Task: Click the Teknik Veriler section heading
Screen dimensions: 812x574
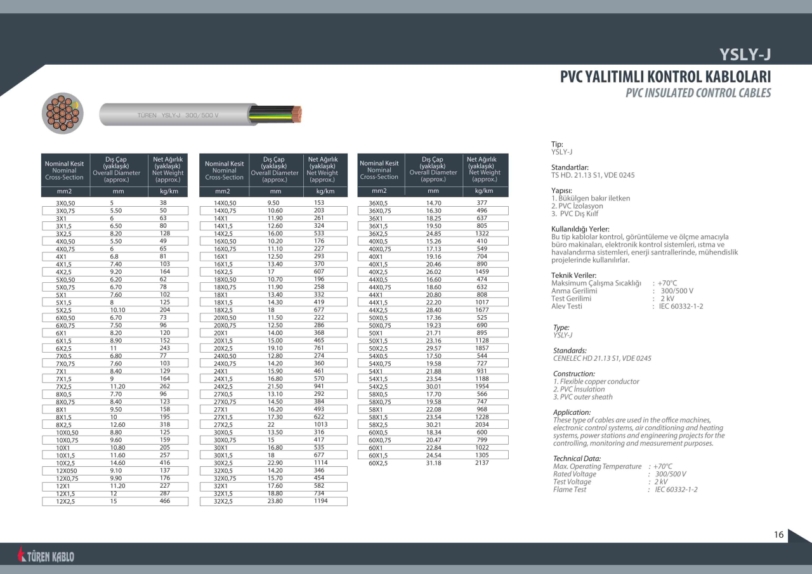Action: pos(574,275)
